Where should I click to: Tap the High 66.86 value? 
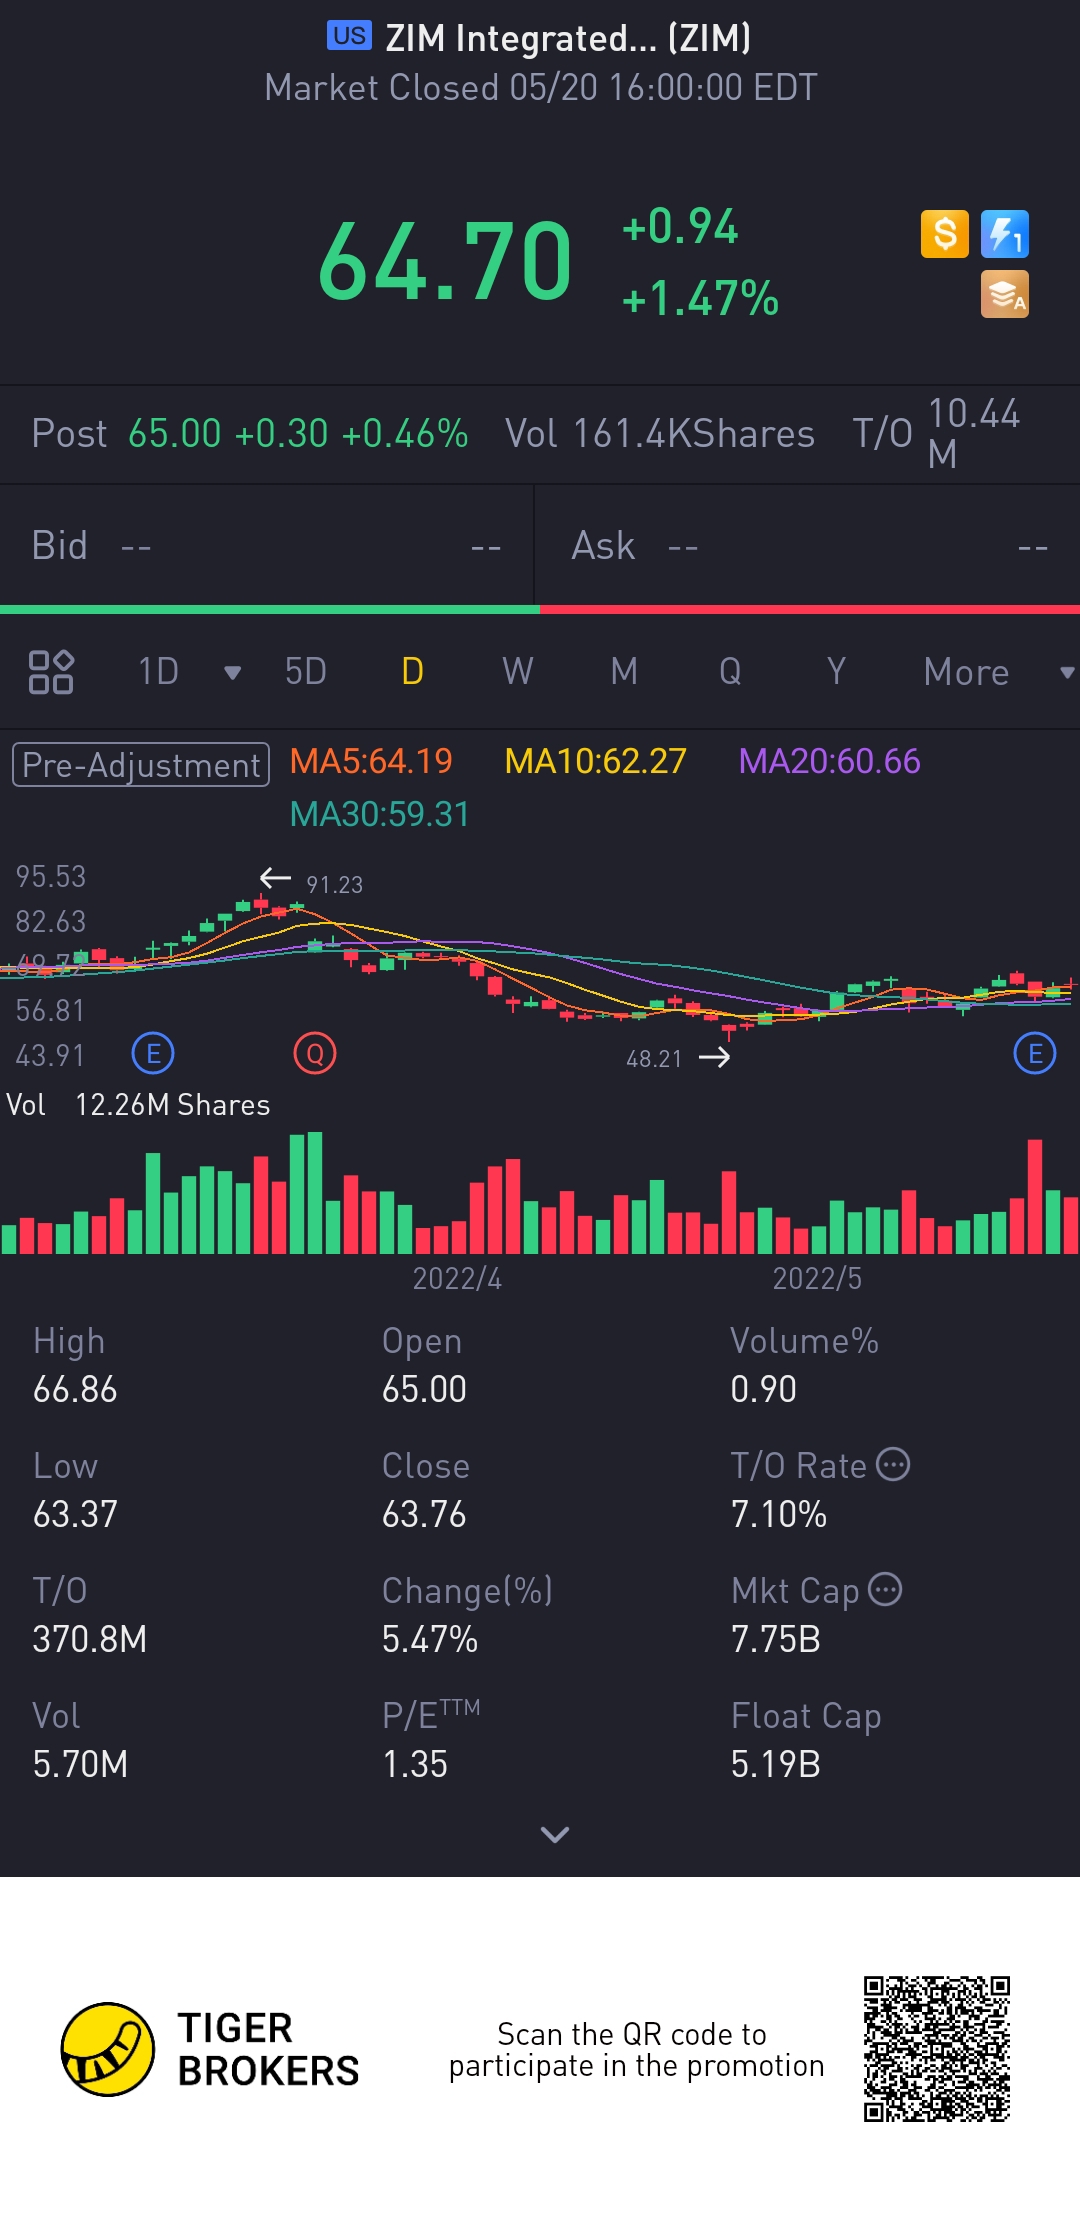pyautogui.click(x=75, y=1389)
